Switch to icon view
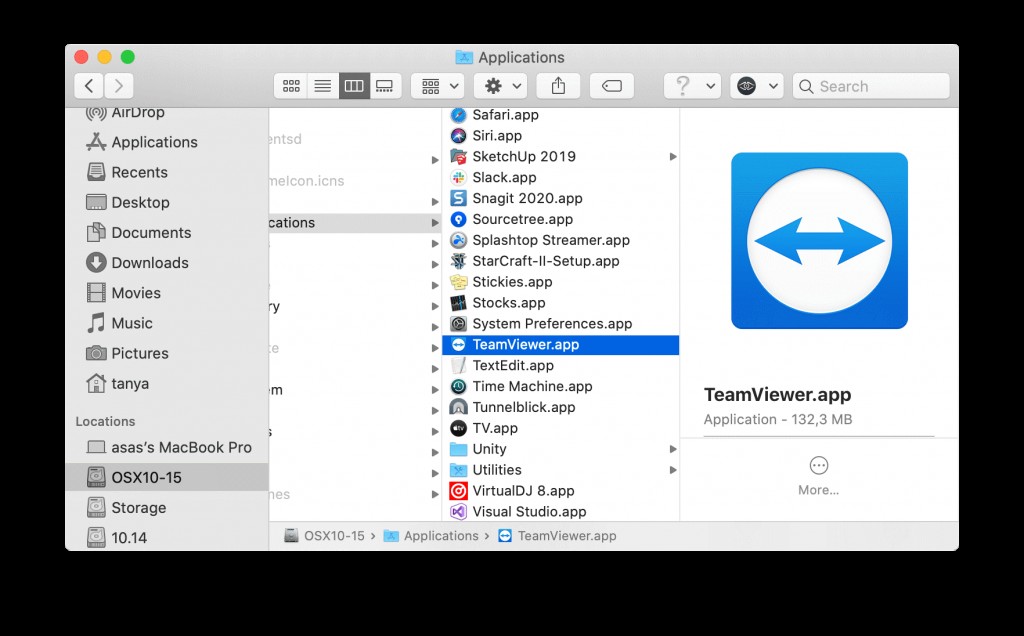Screen dimensions: 1024x636 pyautogui.click(x=291, y=86)
